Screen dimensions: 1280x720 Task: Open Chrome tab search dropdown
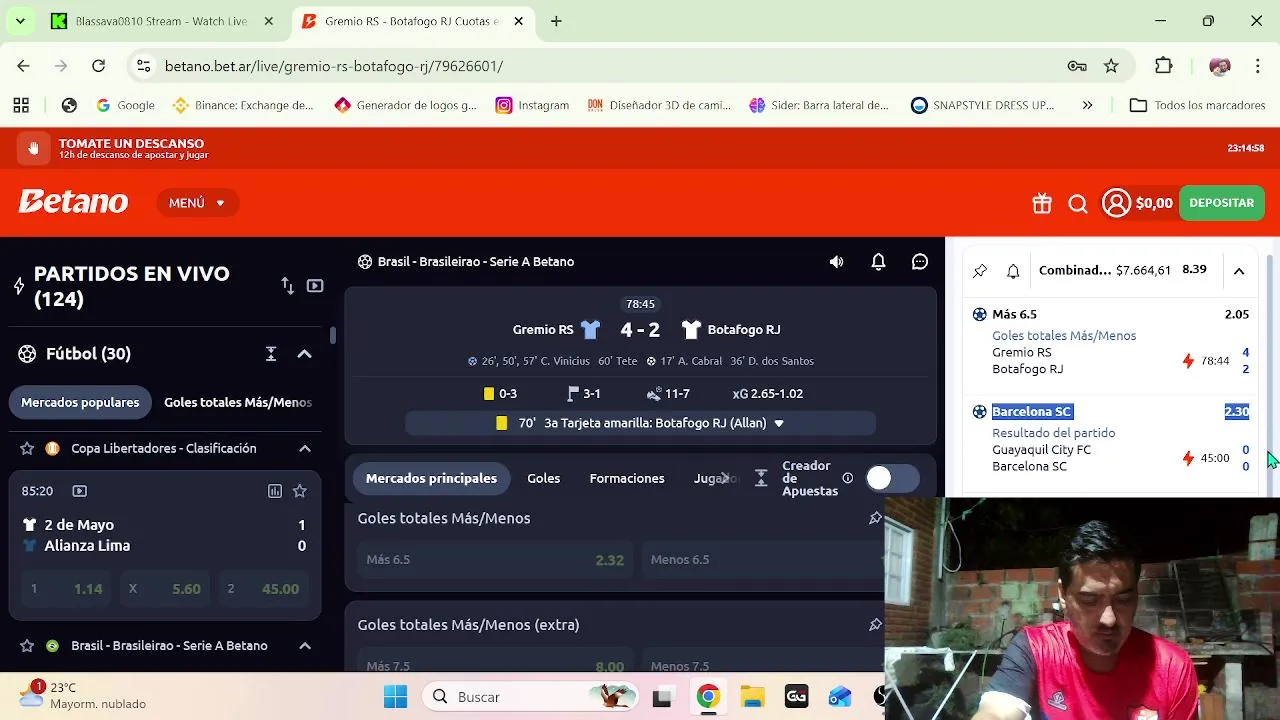pyautogui.click(x=20, y=21)
